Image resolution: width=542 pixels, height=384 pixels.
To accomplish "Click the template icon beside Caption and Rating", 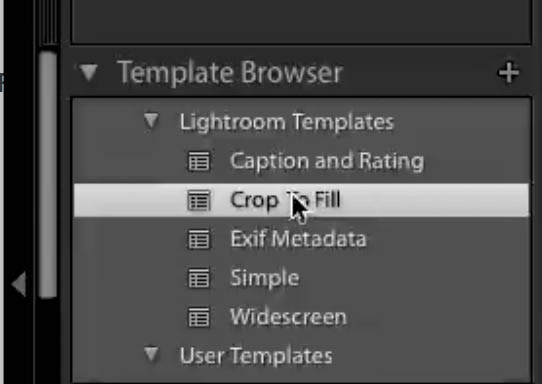I will (199, 161).
